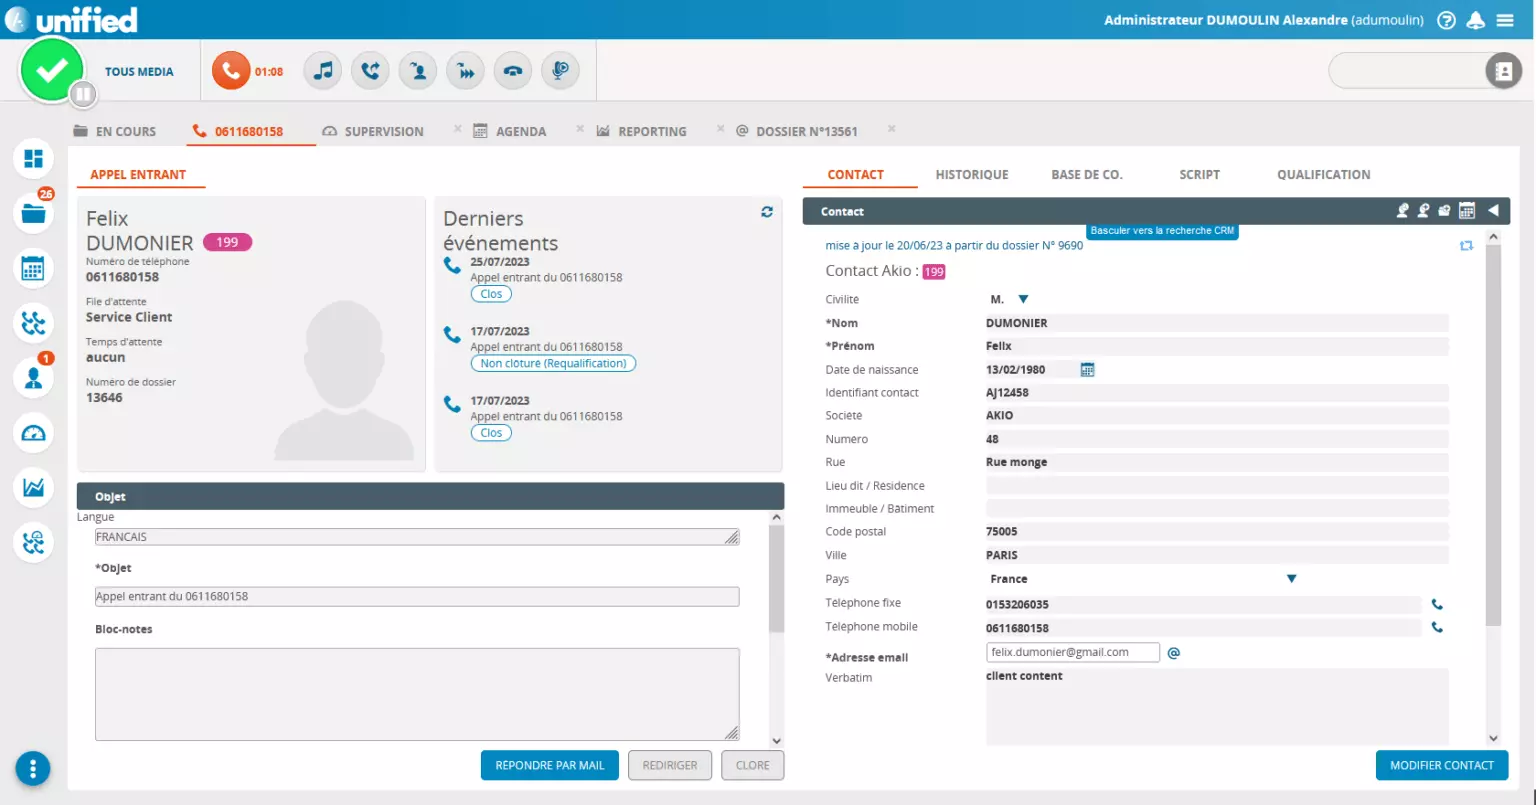Click the triple-arrow fast forward call button

click(466, 71)
